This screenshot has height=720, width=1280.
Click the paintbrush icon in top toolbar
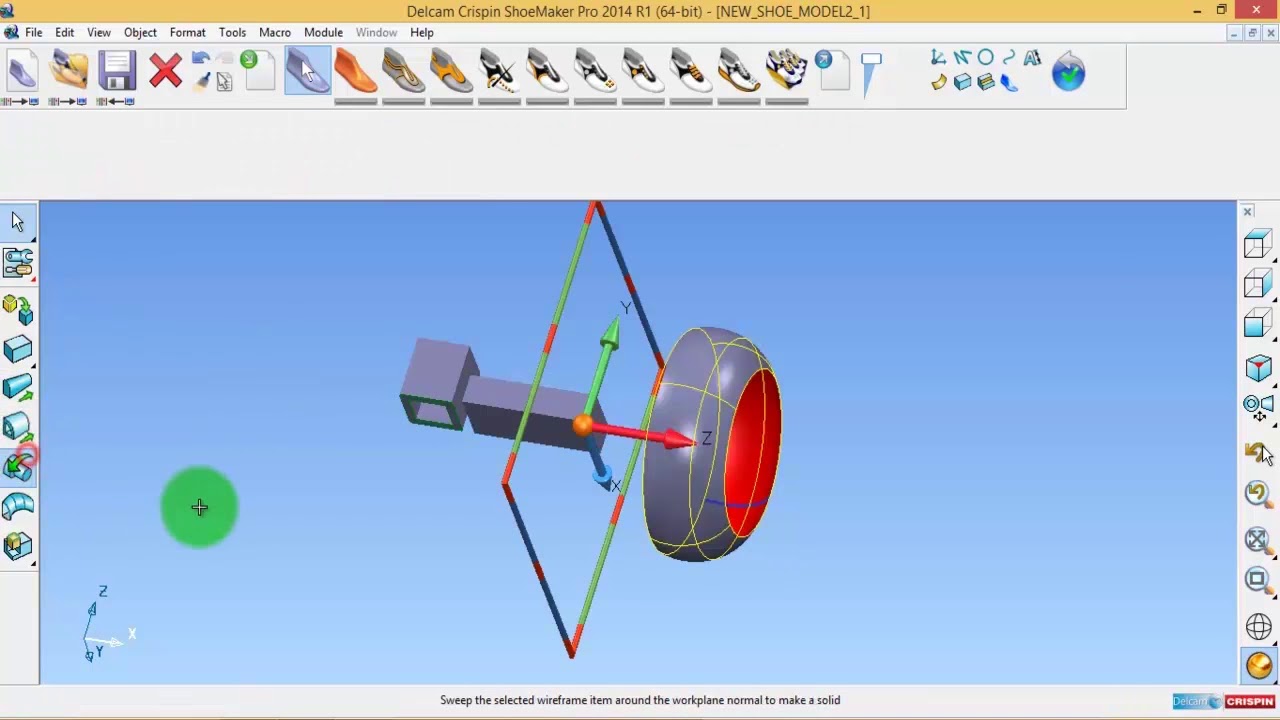tap(201, 82)
